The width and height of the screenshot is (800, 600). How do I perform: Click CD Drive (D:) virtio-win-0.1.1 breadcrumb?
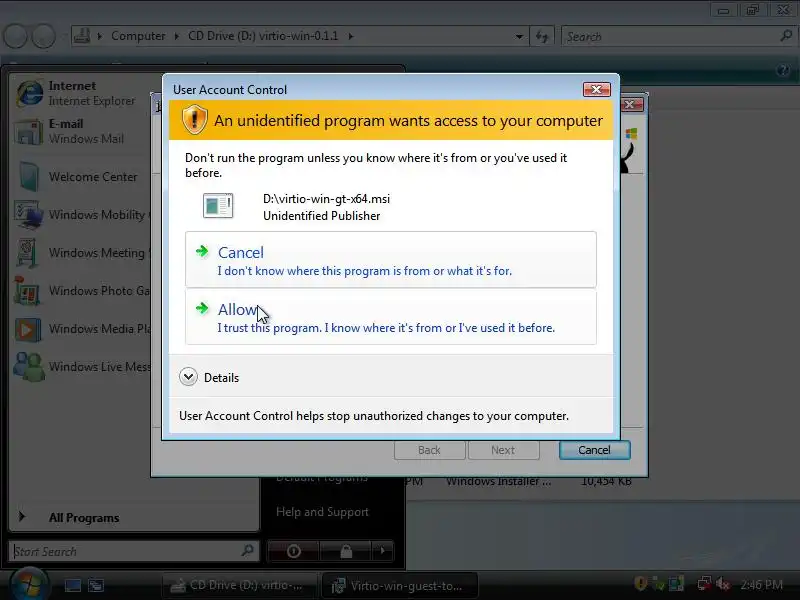263,36
